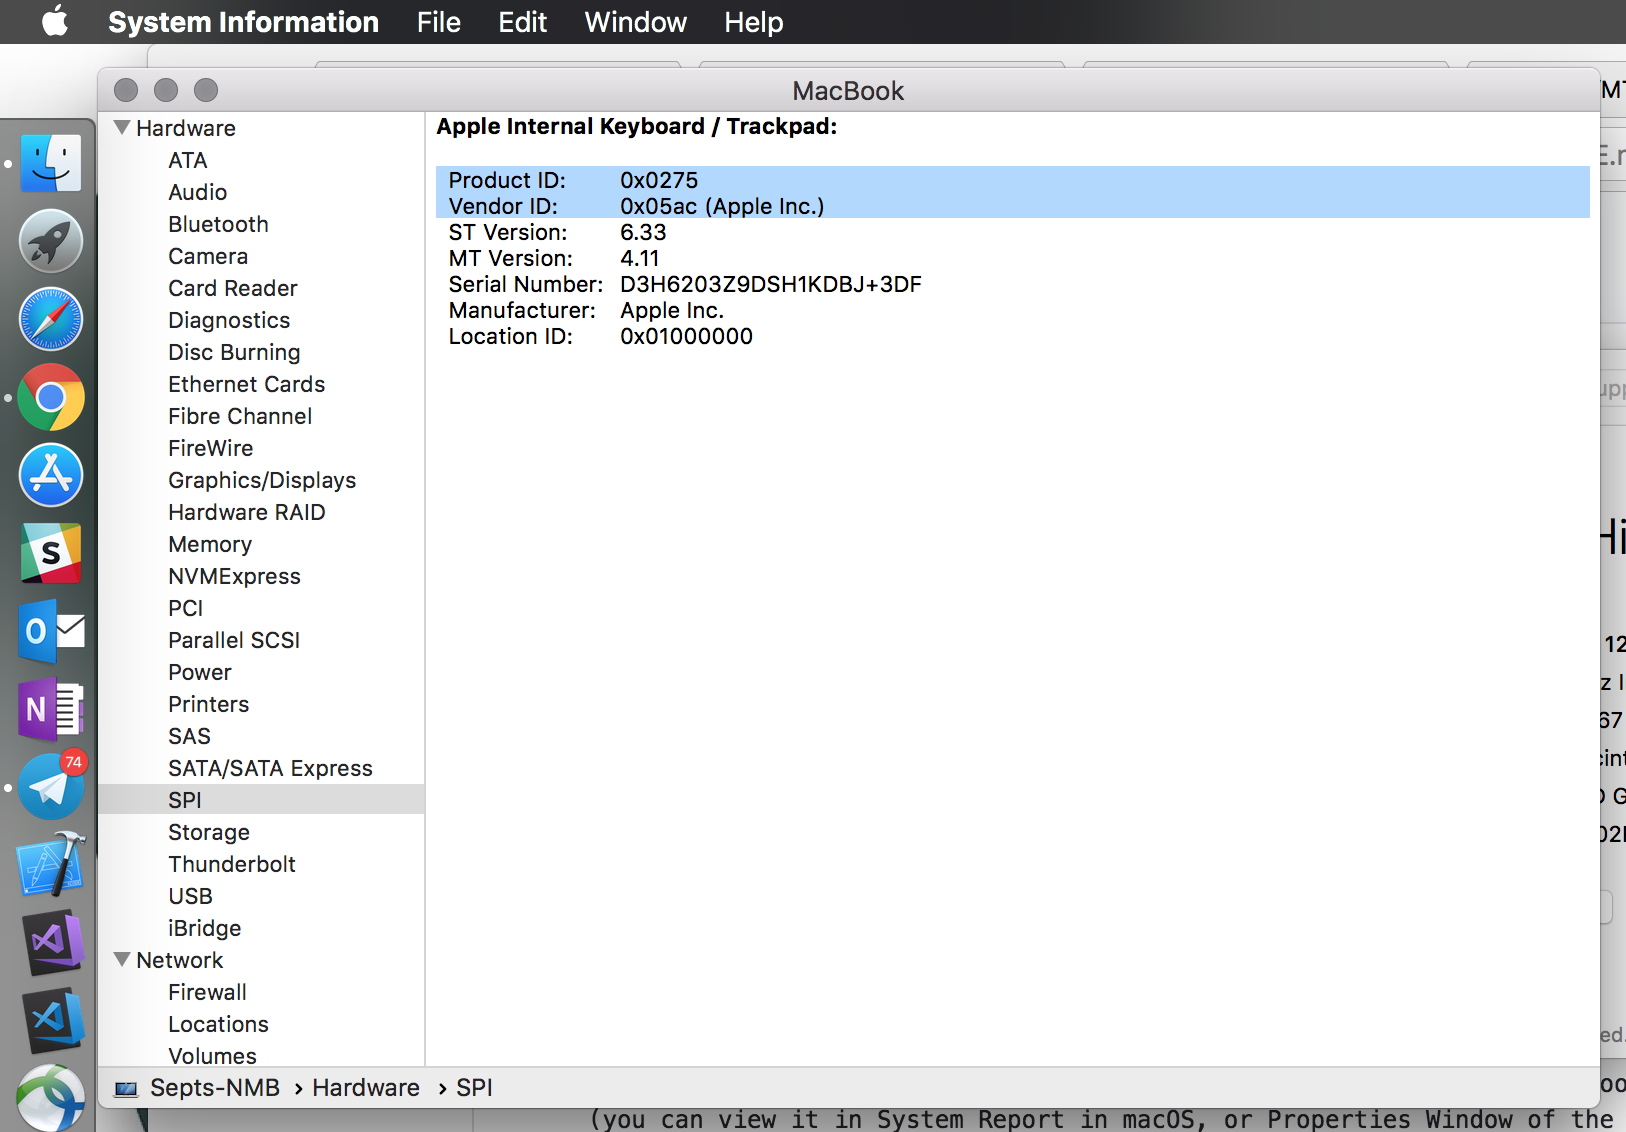Open Xcode from the Dock
The width and height of the screenshot is (1626, 1132).
tap(51, 865)
